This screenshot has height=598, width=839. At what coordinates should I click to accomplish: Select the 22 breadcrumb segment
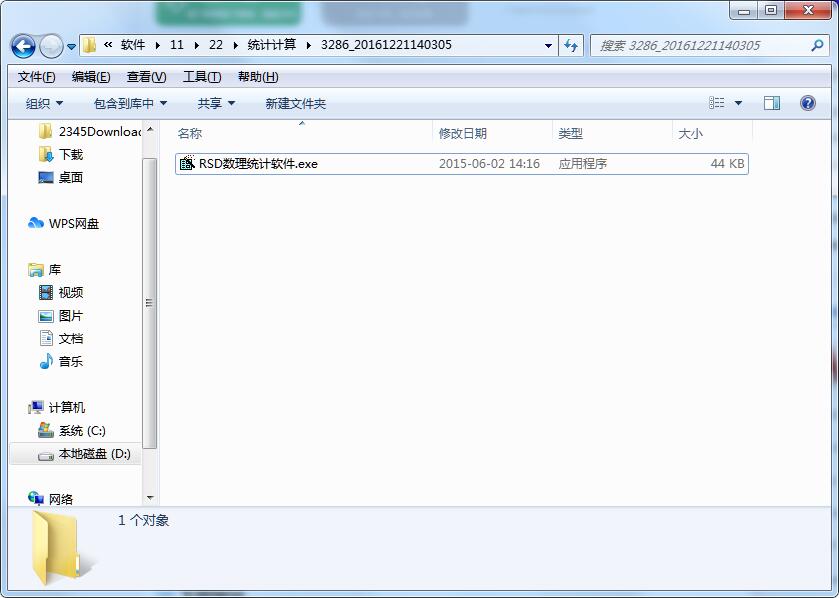coord(216,44)
